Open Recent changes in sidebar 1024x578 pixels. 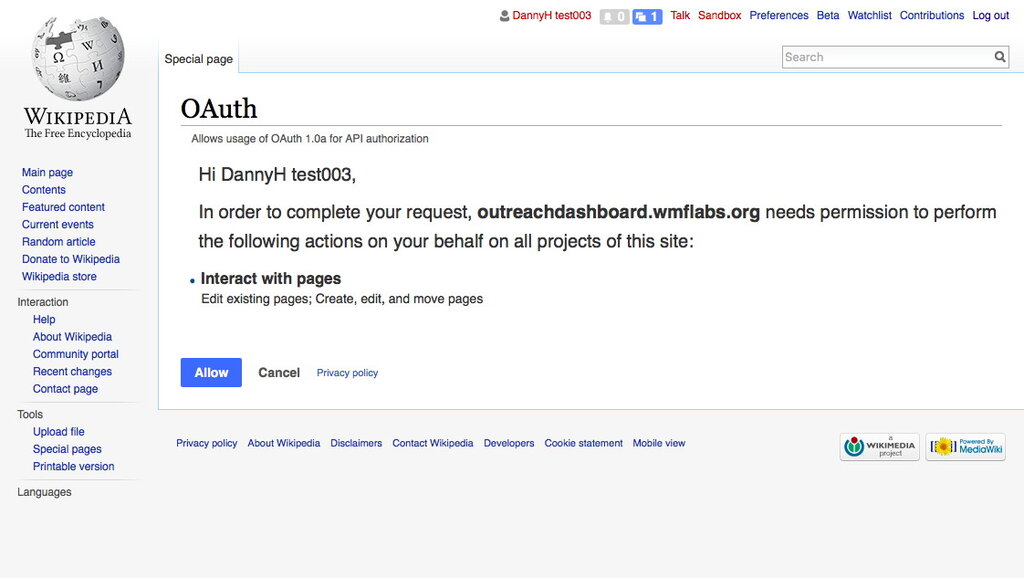coord(72,372)
